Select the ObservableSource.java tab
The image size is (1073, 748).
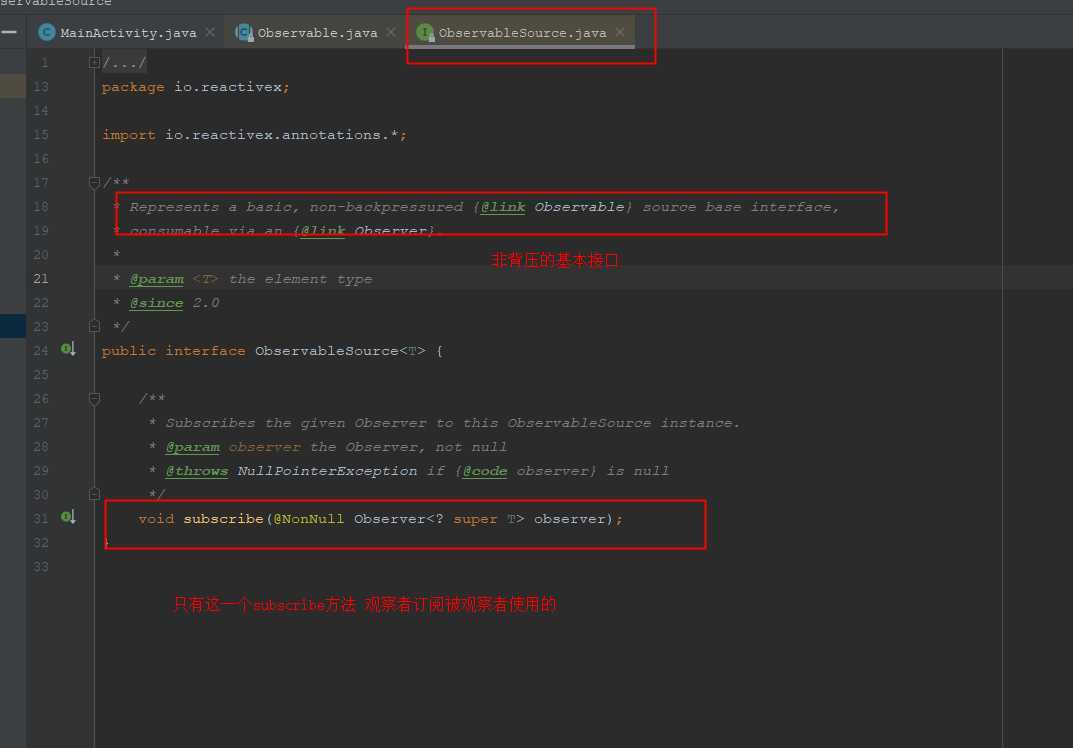pyautogui.click(x=521, y=32)
